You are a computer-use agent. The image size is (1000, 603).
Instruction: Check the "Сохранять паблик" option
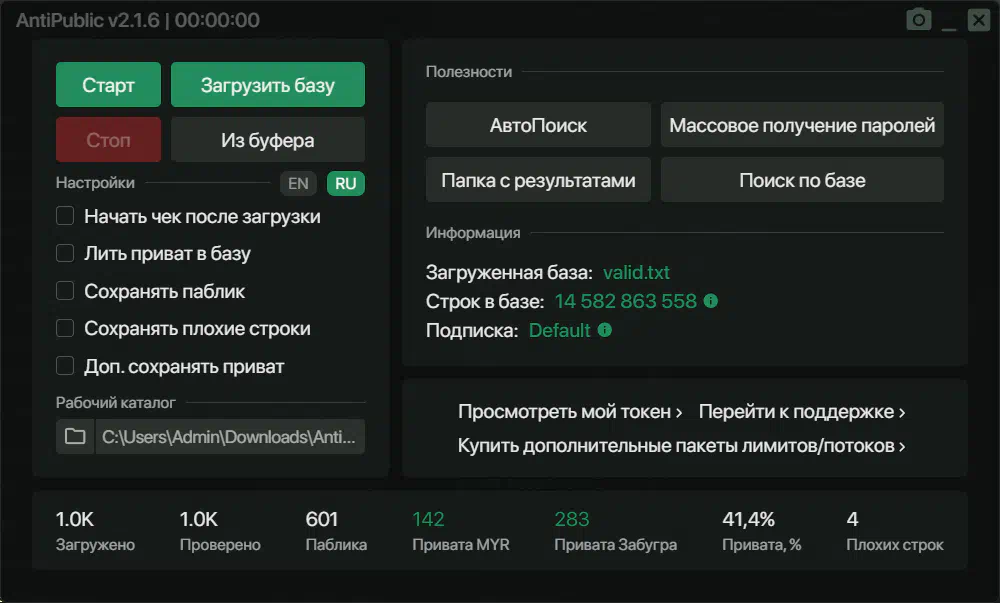tap(65, 291)
